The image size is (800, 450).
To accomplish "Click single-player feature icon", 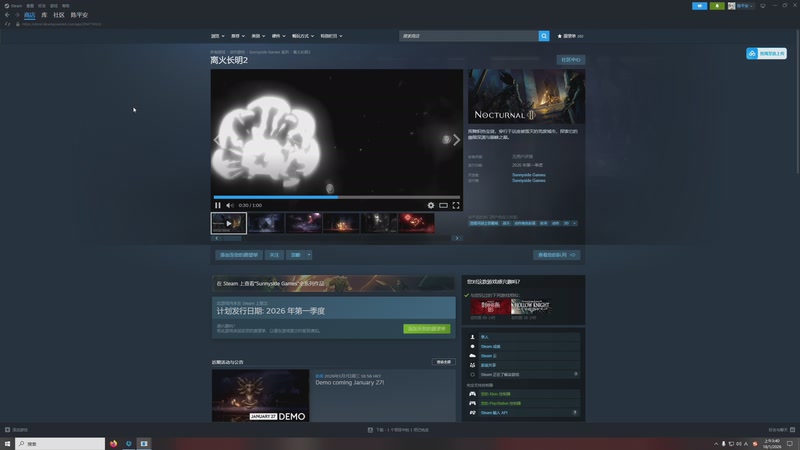I will pyautogui.click(x=472, y=337).
